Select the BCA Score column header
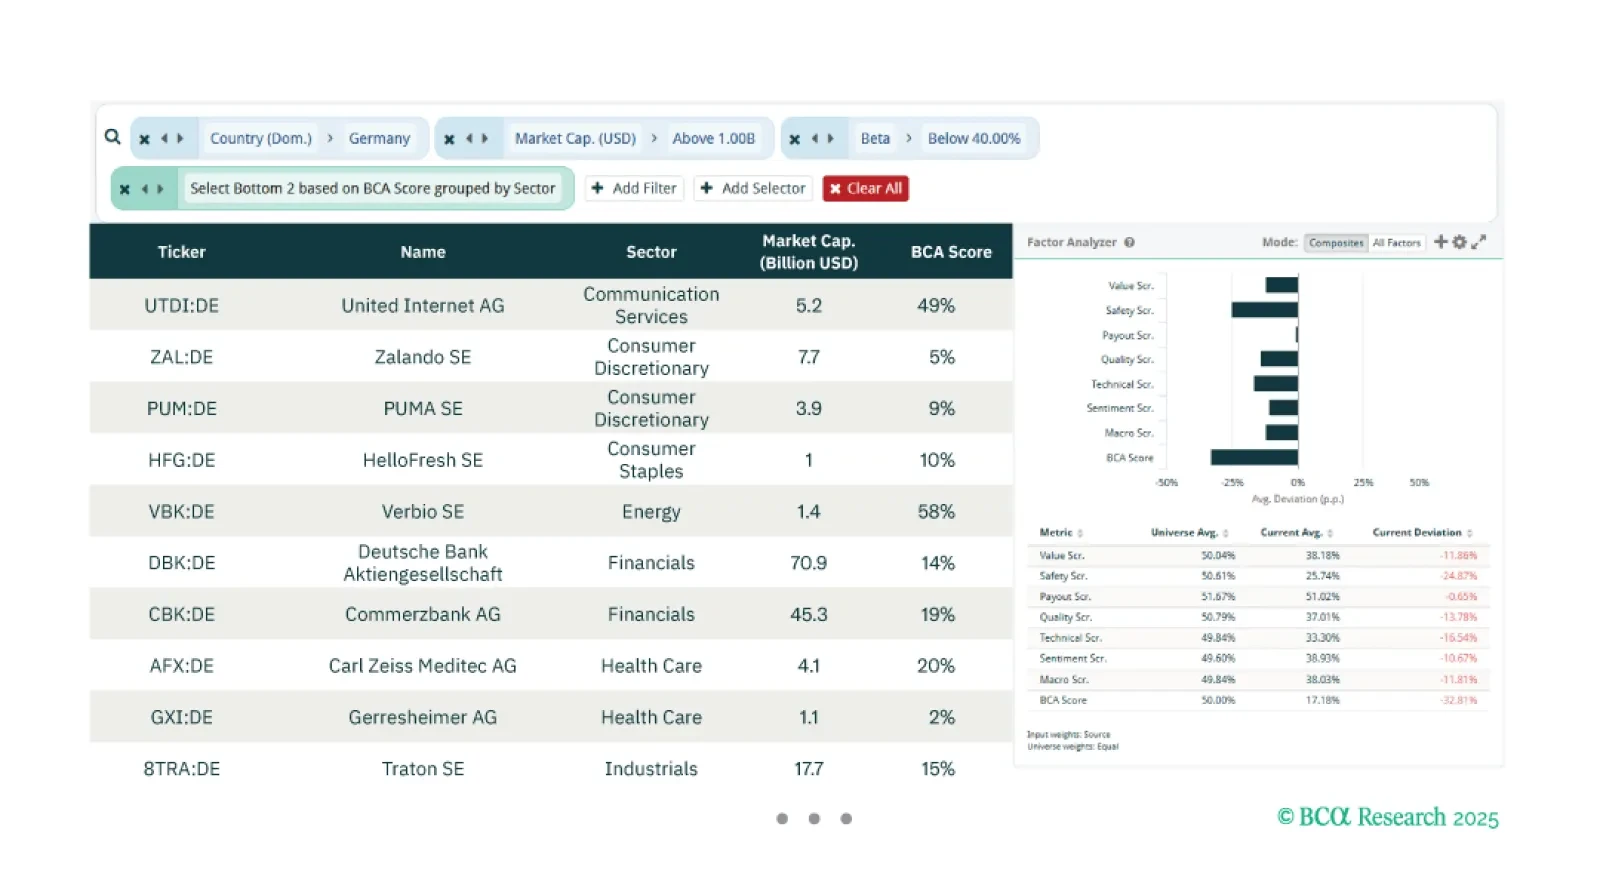The height and width of the screenshot is (879, 1600). point(951,252)
